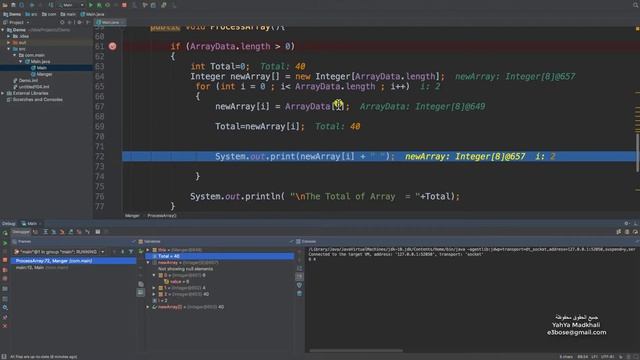Expand the newArray[i] watch node
The height and width of the screenshot is (360, 640).
tap(148, 307)
